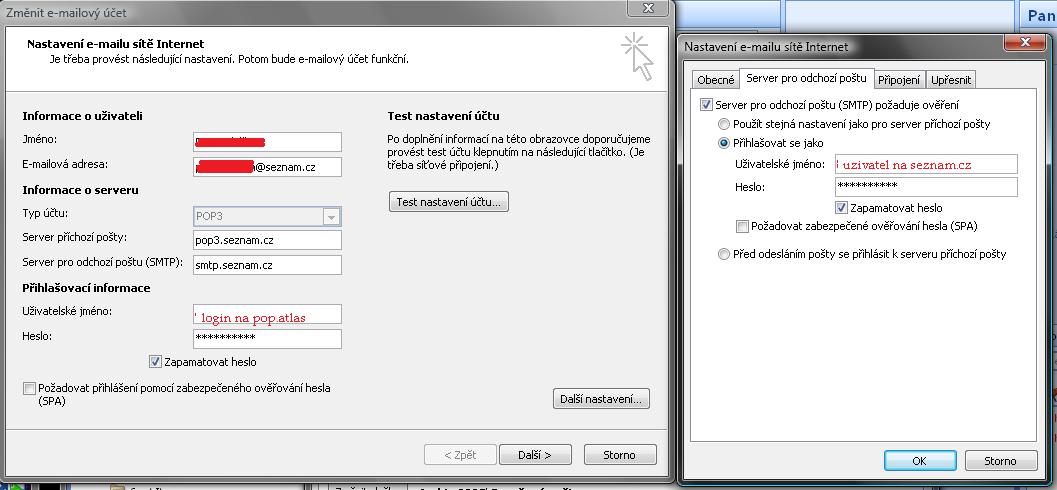Screen dimensions: 1057x490
Task: Toggle Zapamatovat heslo in SMTP dialog
Action: tap(841, 208)
